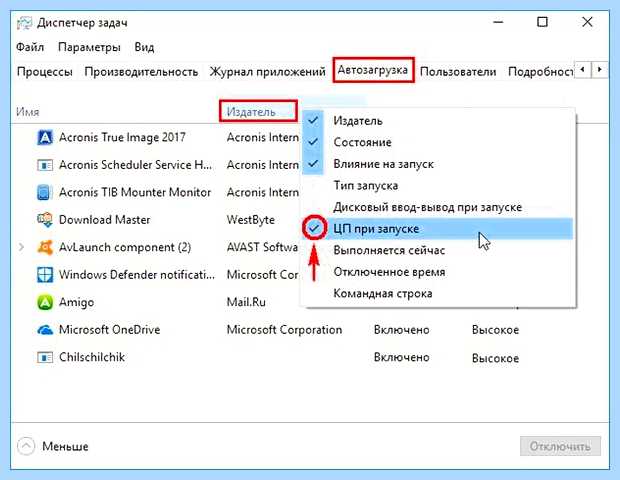Click Высокое impact in Chilschilchik row
The width and height of the screenshot is (620, 480).
point(495,358)
